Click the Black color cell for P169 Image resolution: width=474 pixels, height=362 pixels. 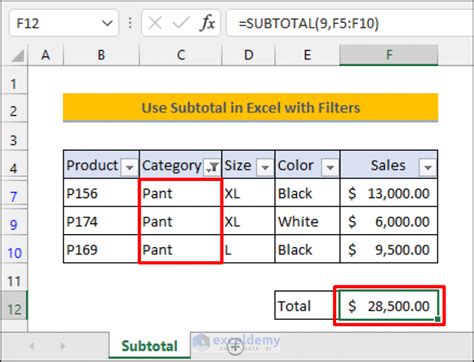[x=307, y=249]
